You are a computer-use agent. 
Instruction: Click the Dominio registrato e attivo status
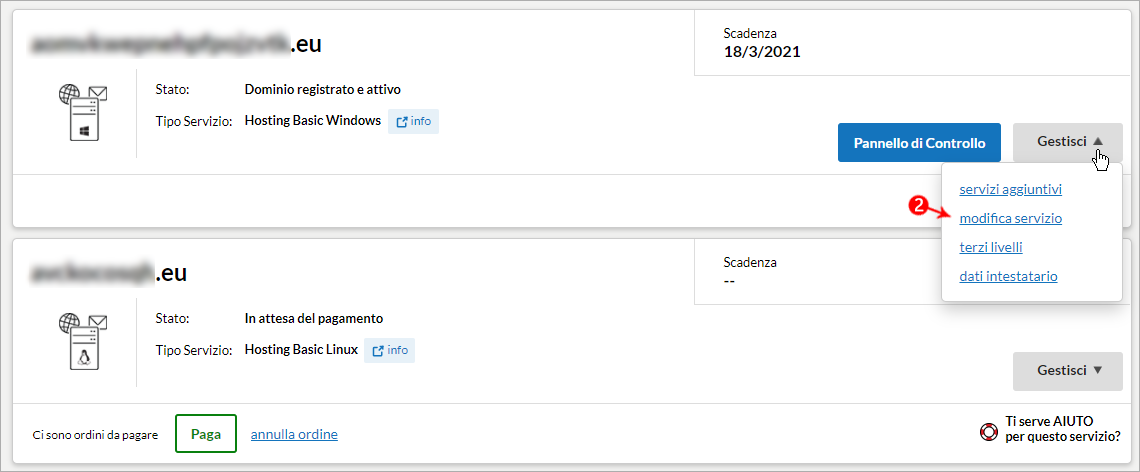pos(323,89)
